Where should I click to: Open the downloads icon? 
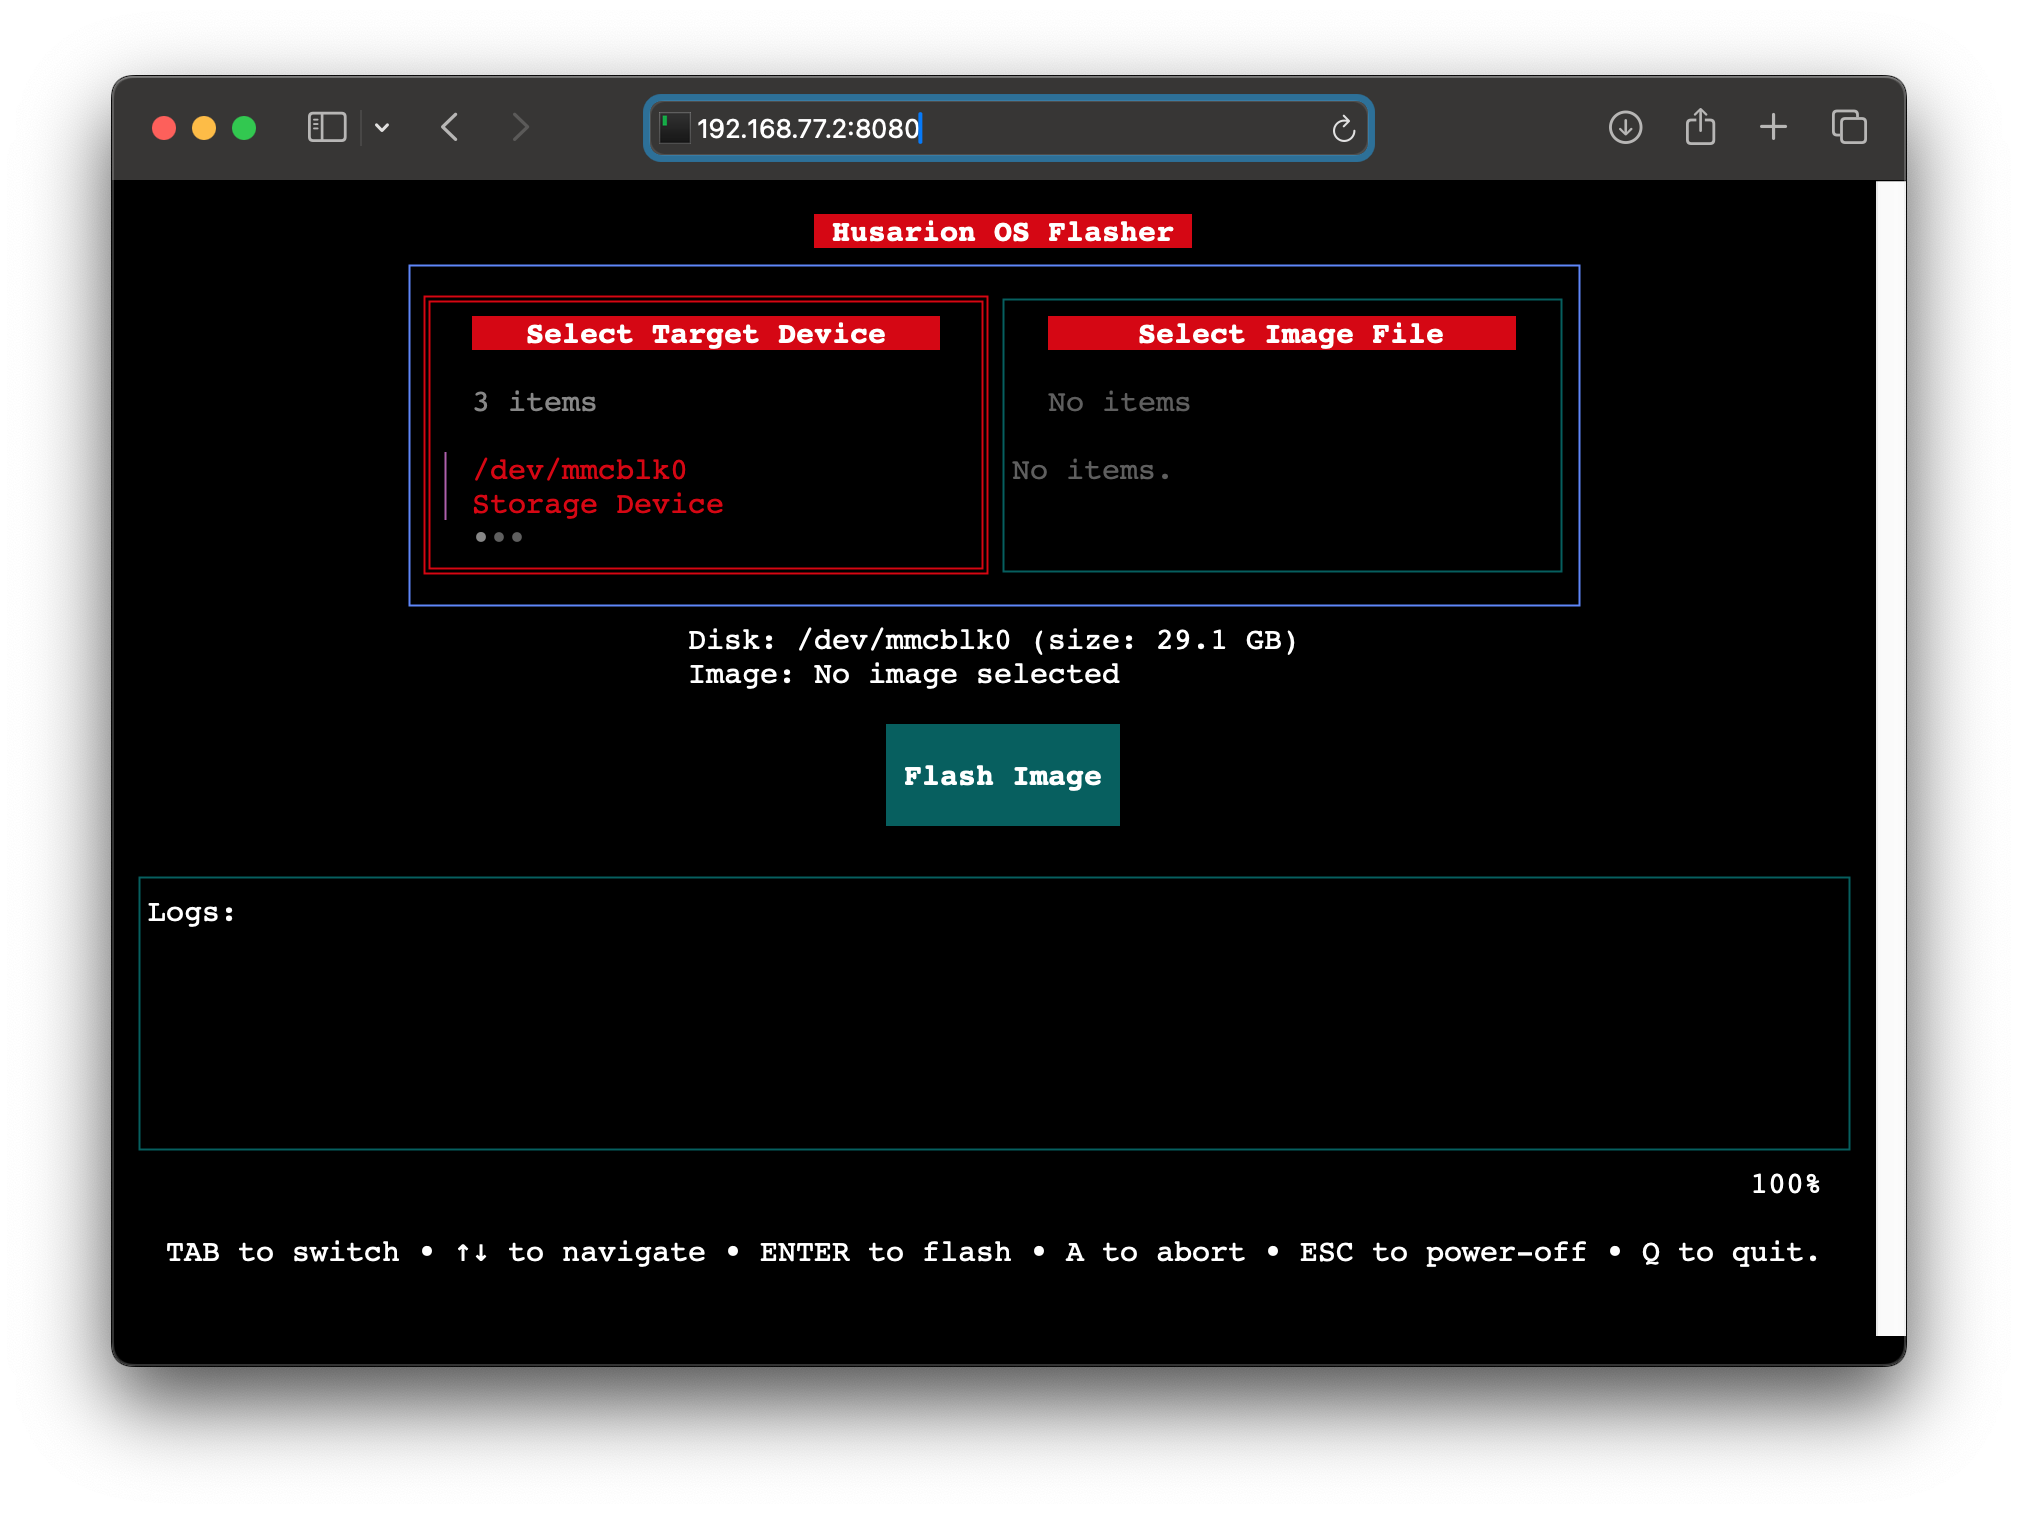click(x=1625, y=127)
